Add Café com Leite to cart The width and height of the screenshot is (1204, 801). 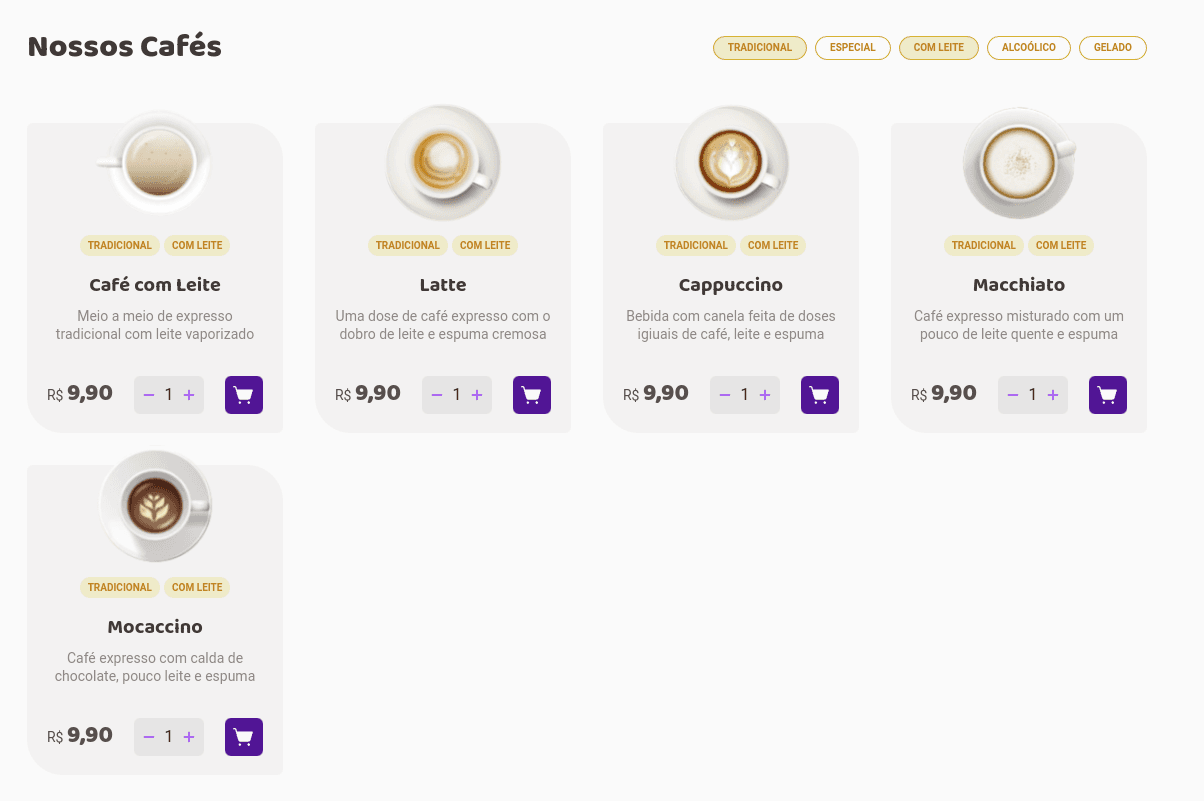[244, 395]
